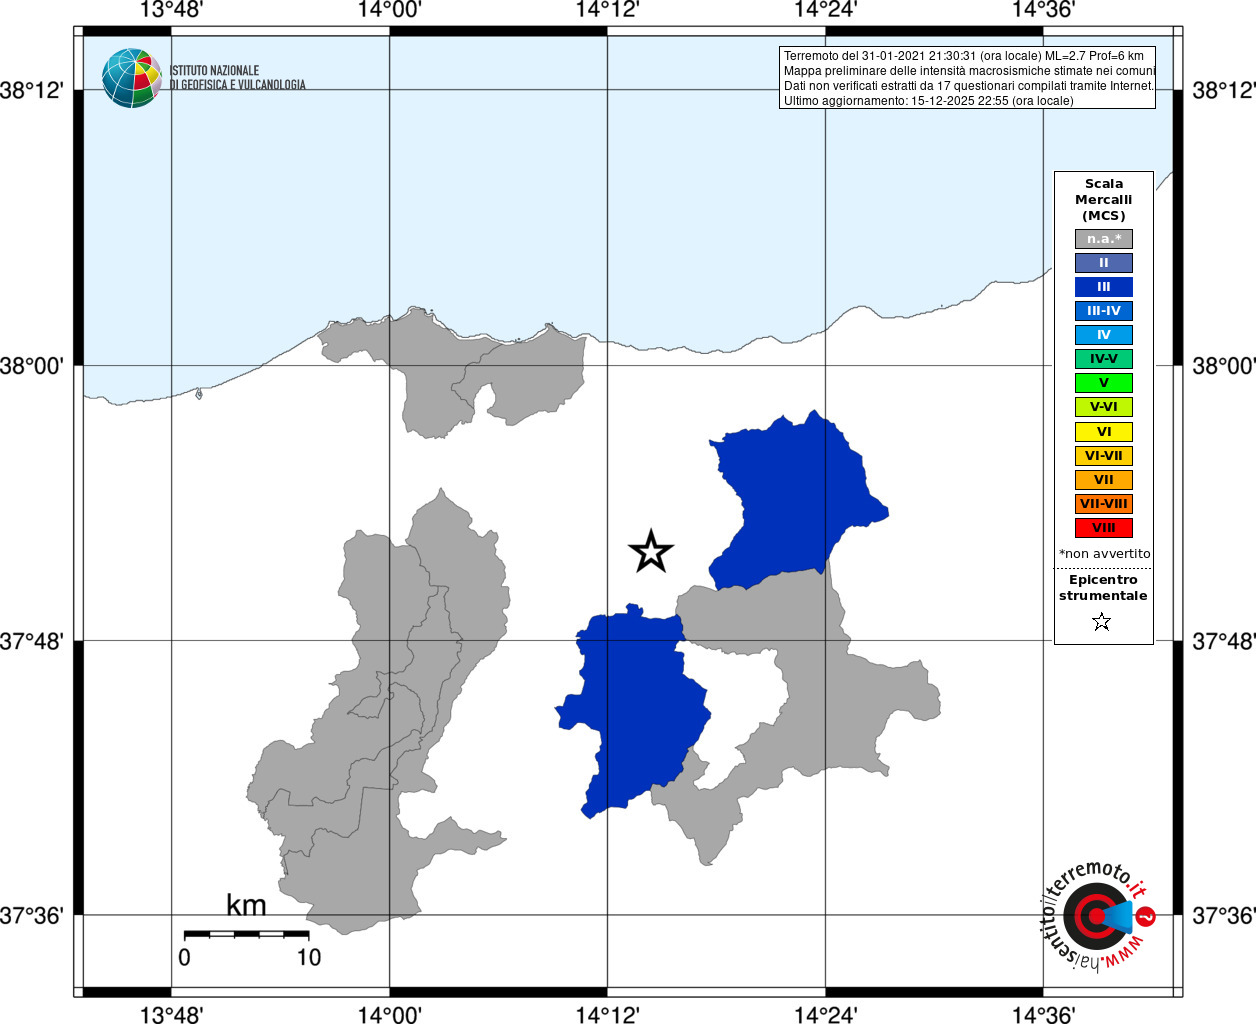The image size is (1256, 1024).
Task: Click the km scale bar
Action: point(246,934)
